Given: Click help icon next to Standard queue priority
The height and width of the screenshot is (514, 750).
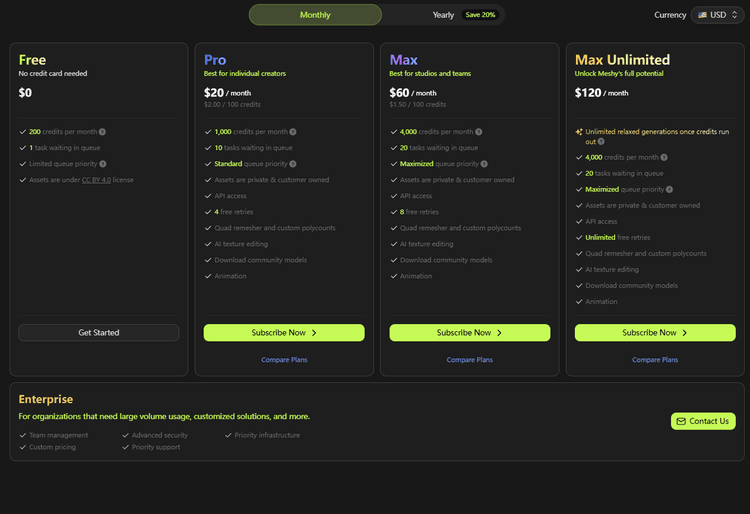Looking at the screenshot, I should point(293,164).
